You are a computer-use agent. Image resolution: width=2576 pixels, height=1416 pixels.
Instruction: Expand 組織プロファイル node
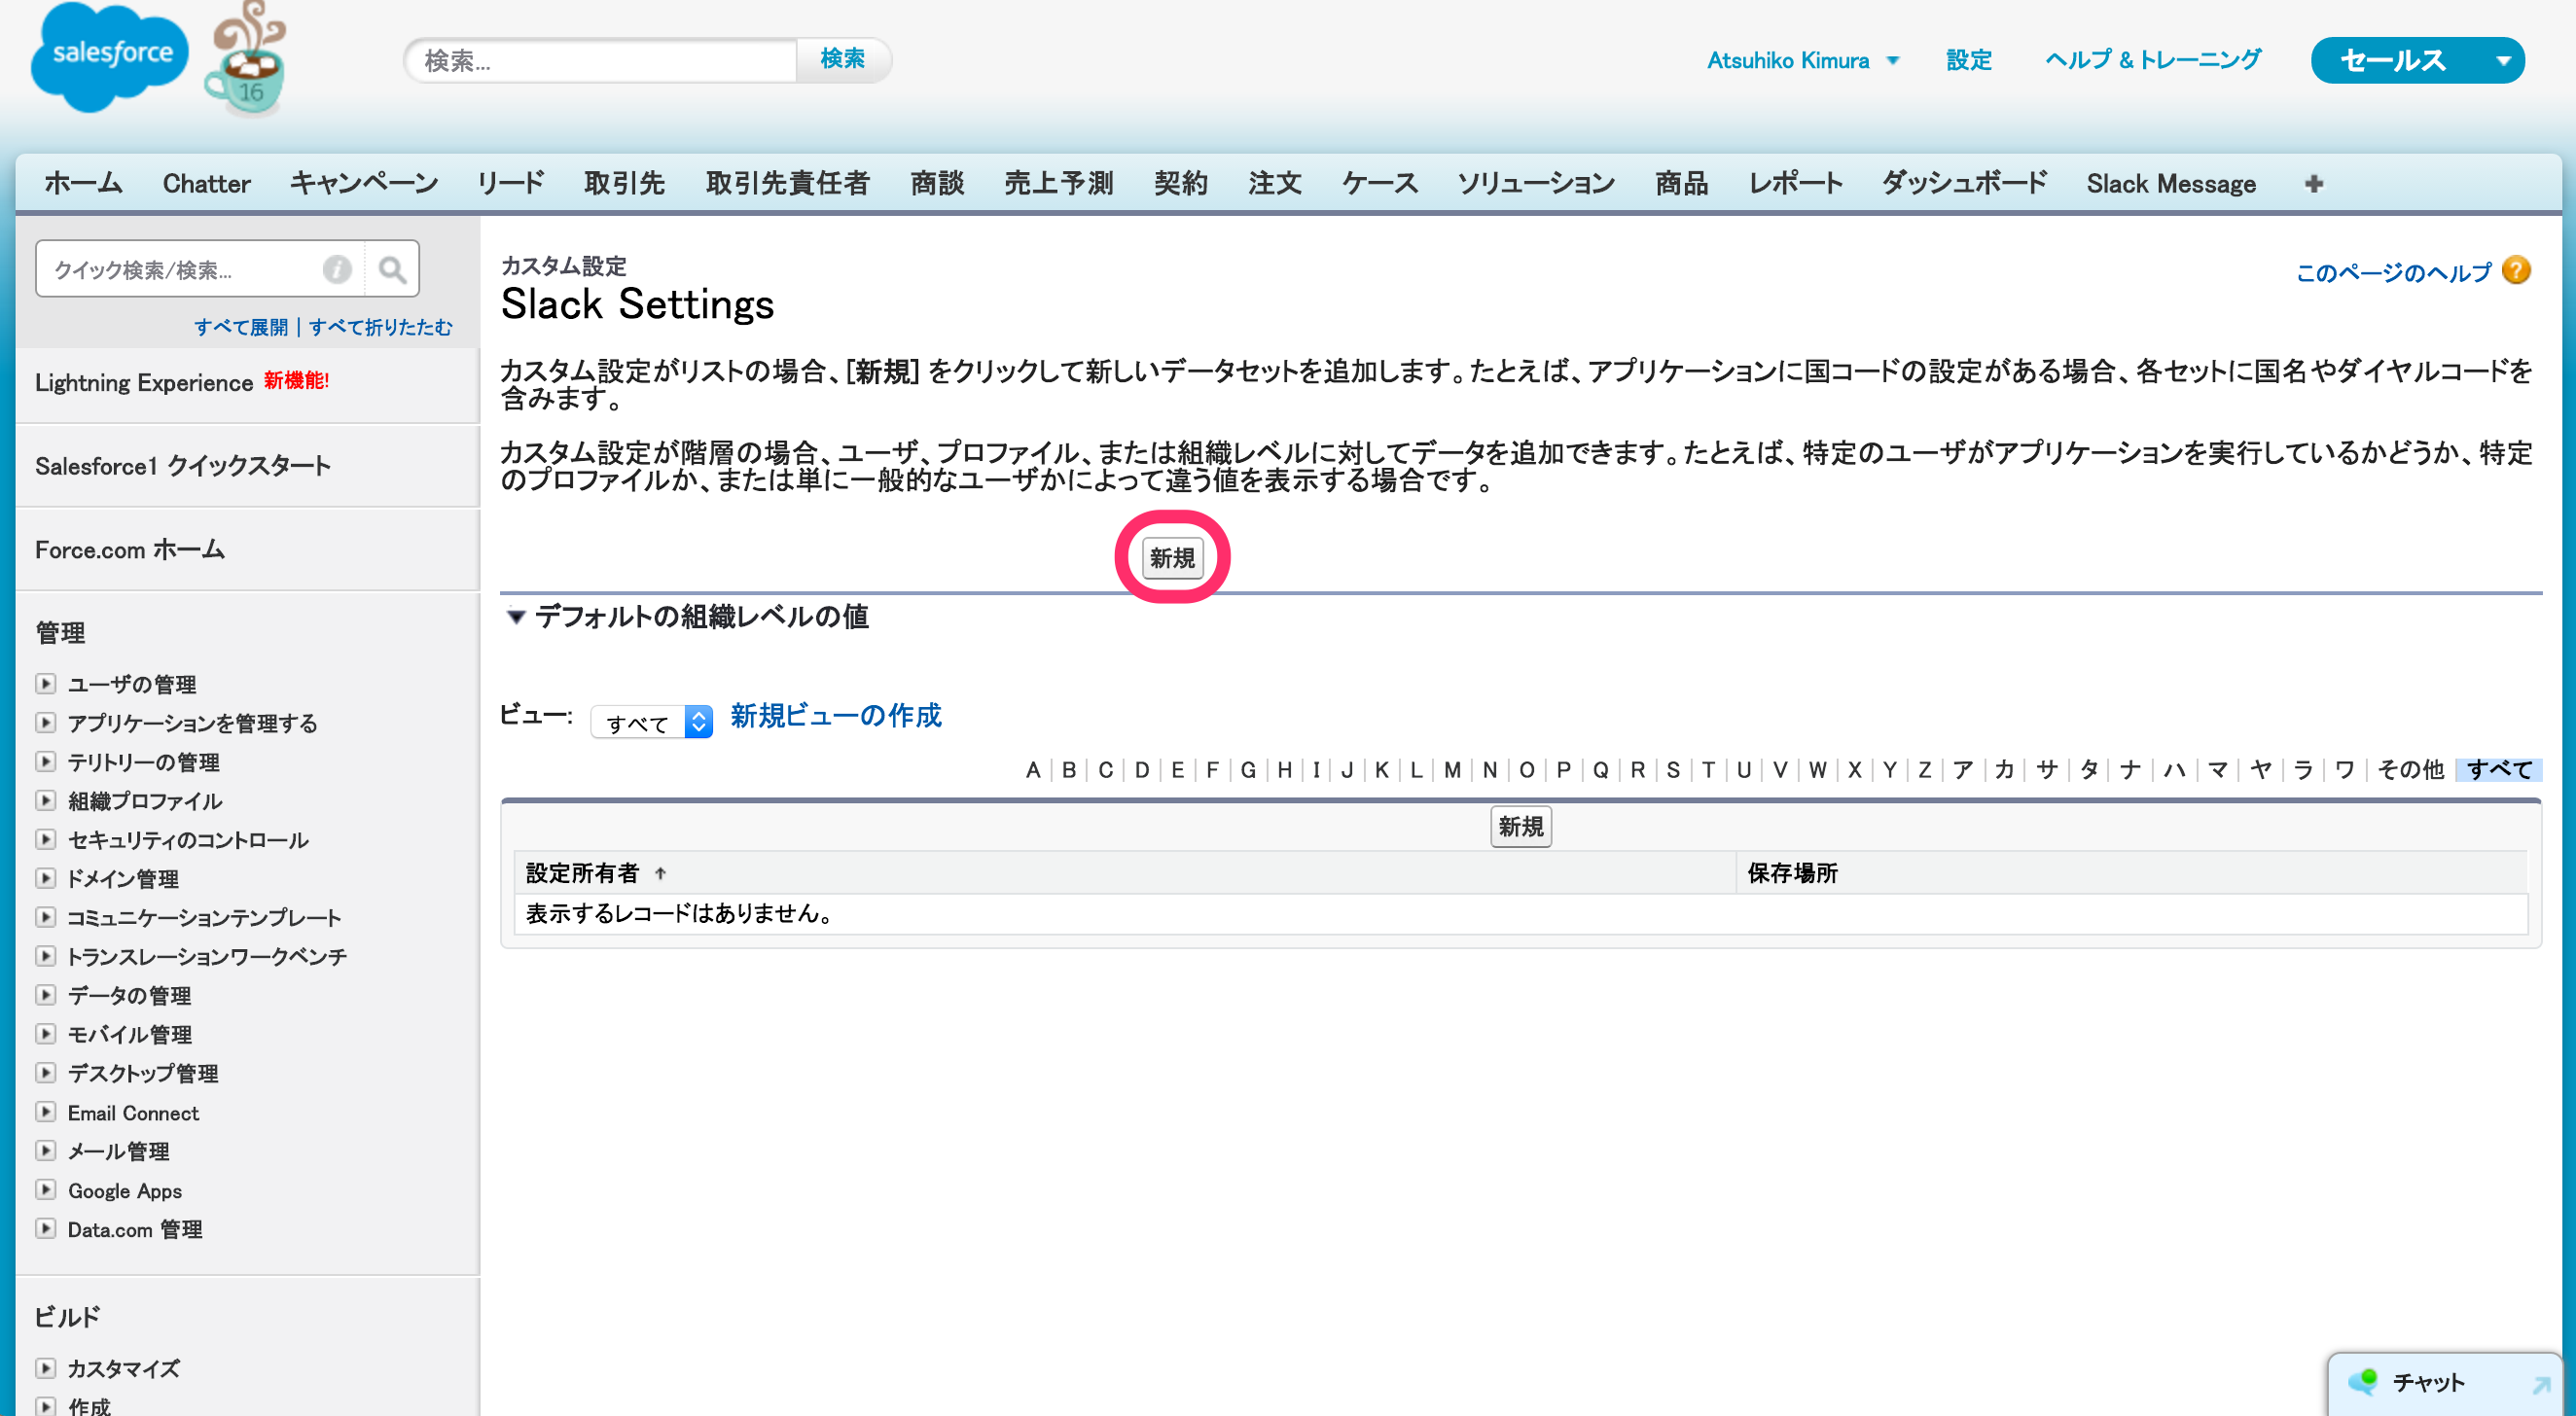tap(45, 801)
